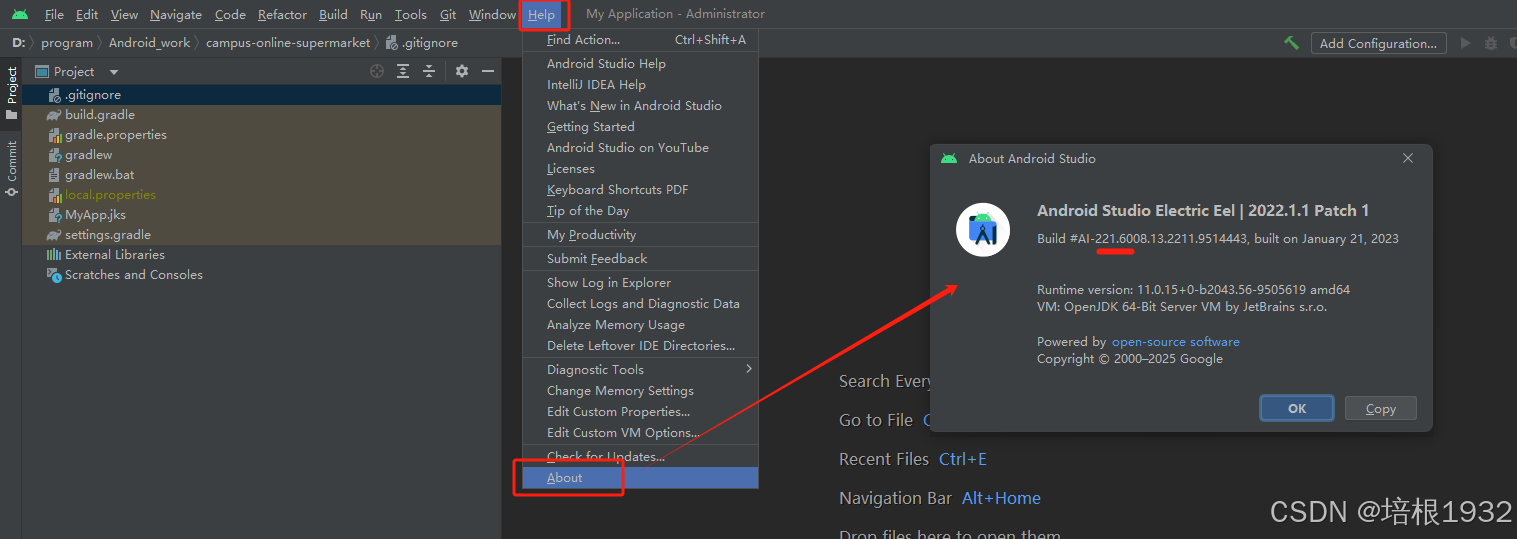Click the External Libraries bar-chart icon
The height and width of the screenshot is (539, 1517).
pos(54,255)
